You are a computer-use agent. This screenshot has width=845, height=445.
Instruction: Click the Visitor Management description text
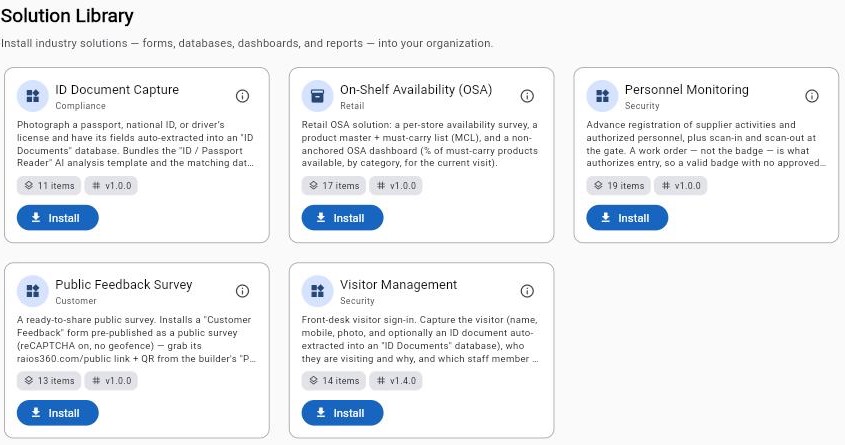tap(420, 339)
